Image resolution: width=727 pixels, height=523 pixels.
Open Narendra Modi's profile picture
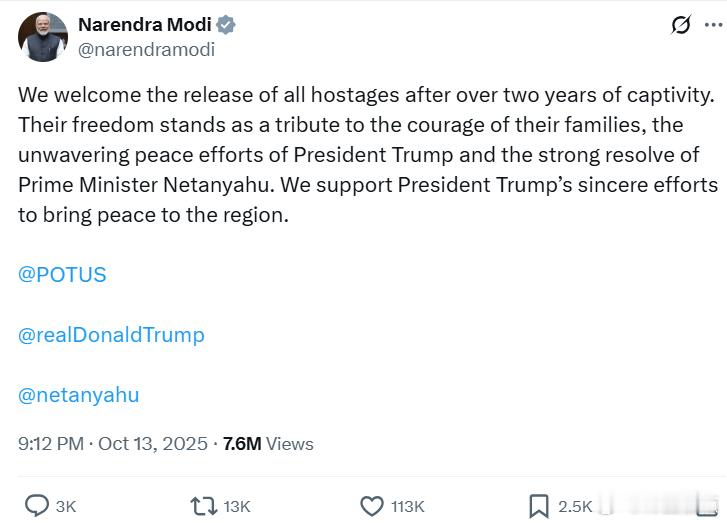42,37
